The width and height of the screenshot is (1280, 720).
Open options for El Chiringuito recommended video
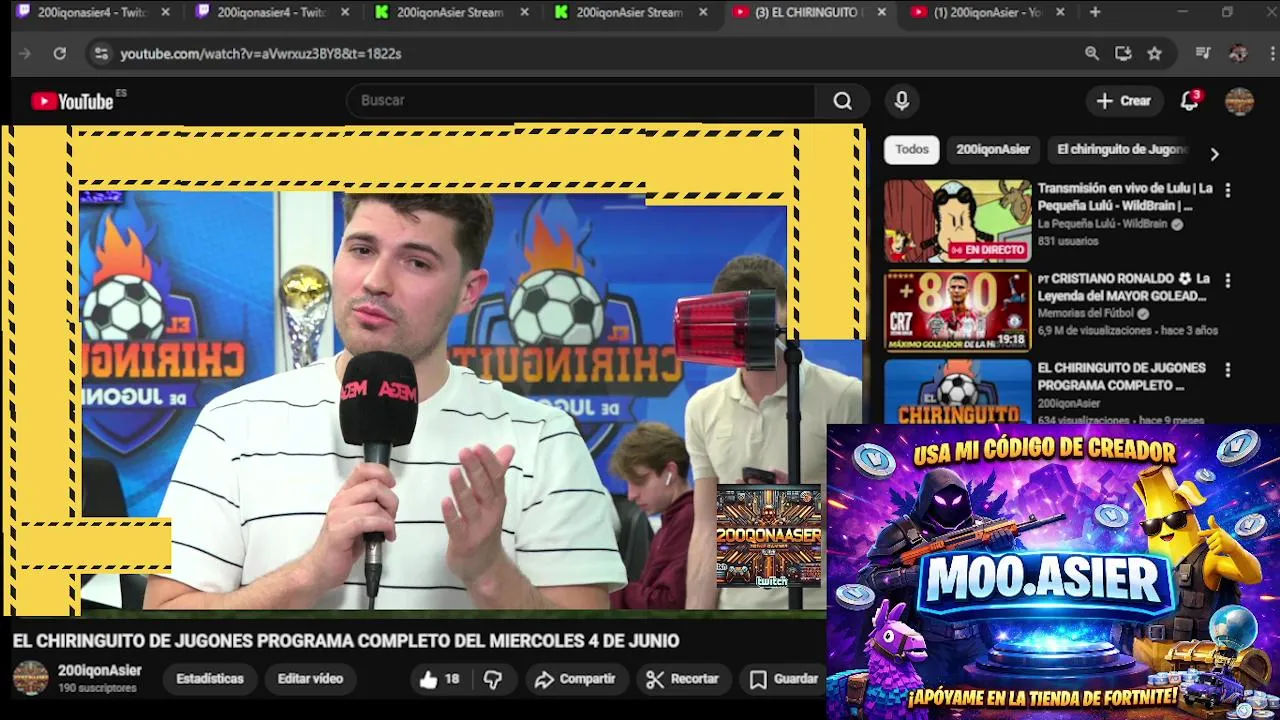[1228, 370]
